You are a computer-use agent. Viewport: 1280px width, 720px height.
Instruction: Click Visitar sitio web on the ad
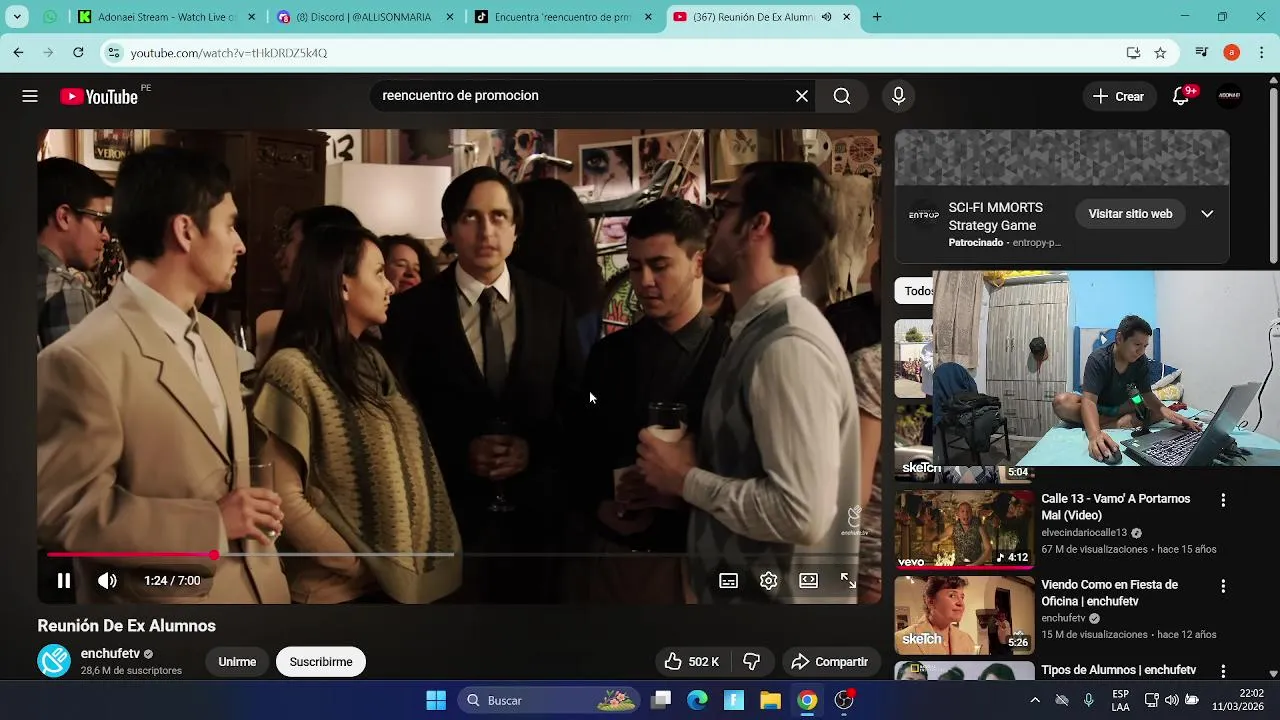pos(1130,214)
